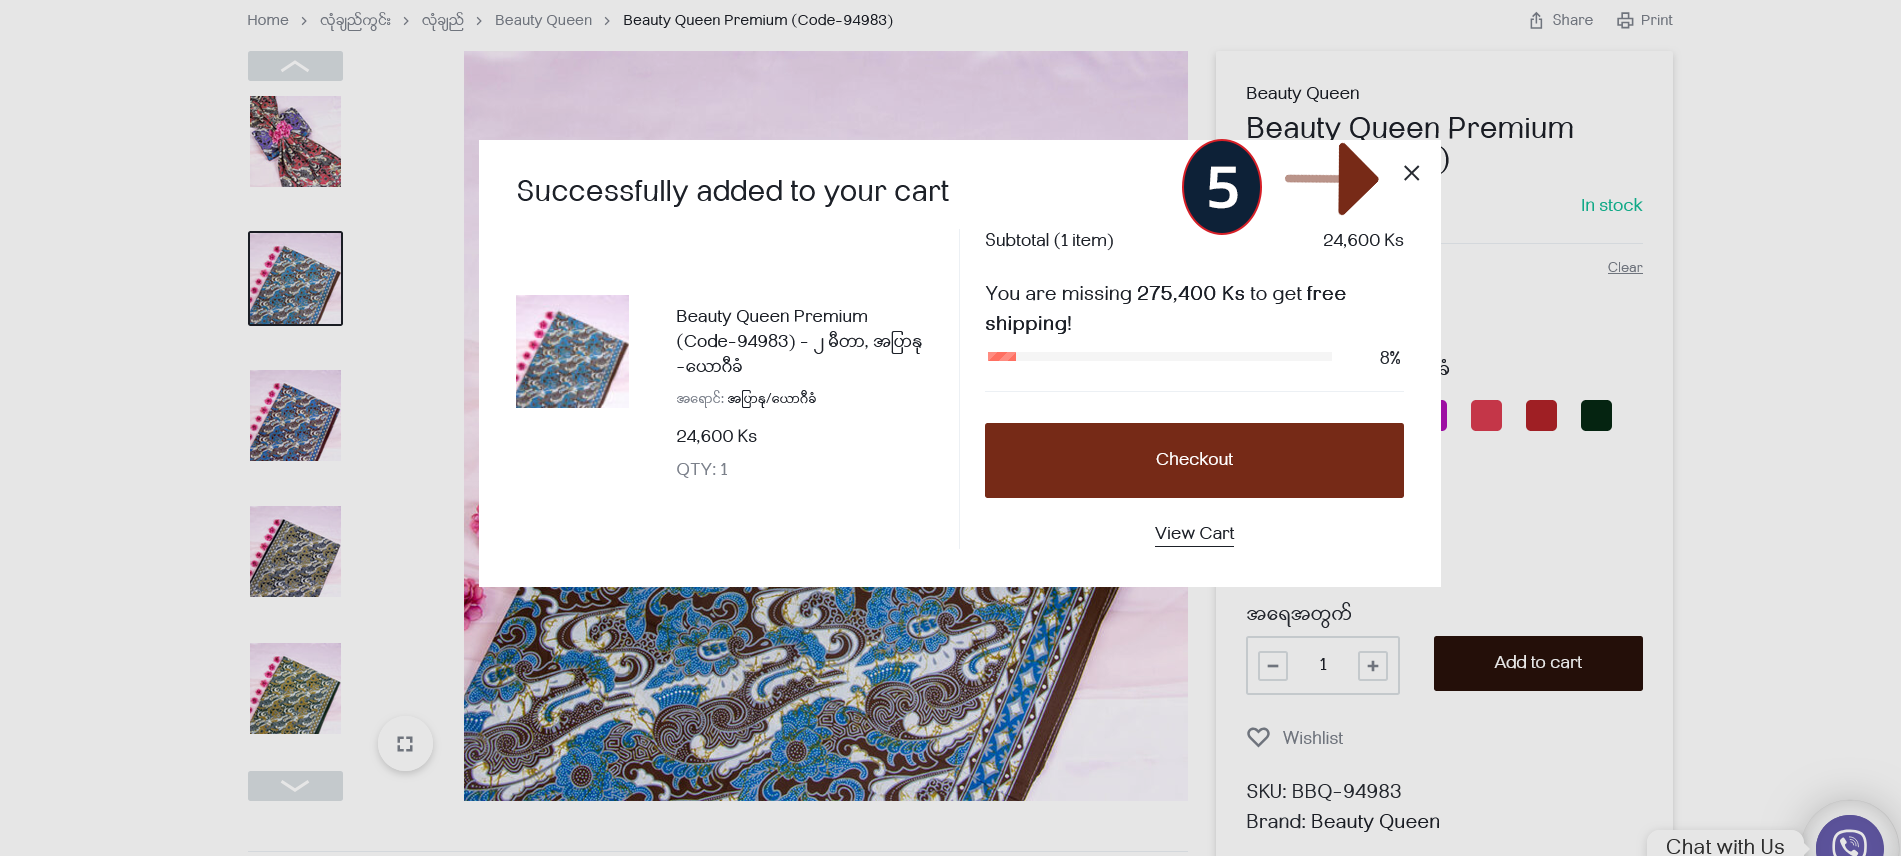Go to Home breadcrumb
Viewport: 1901px width, 856px height.
tap(268, 20)
